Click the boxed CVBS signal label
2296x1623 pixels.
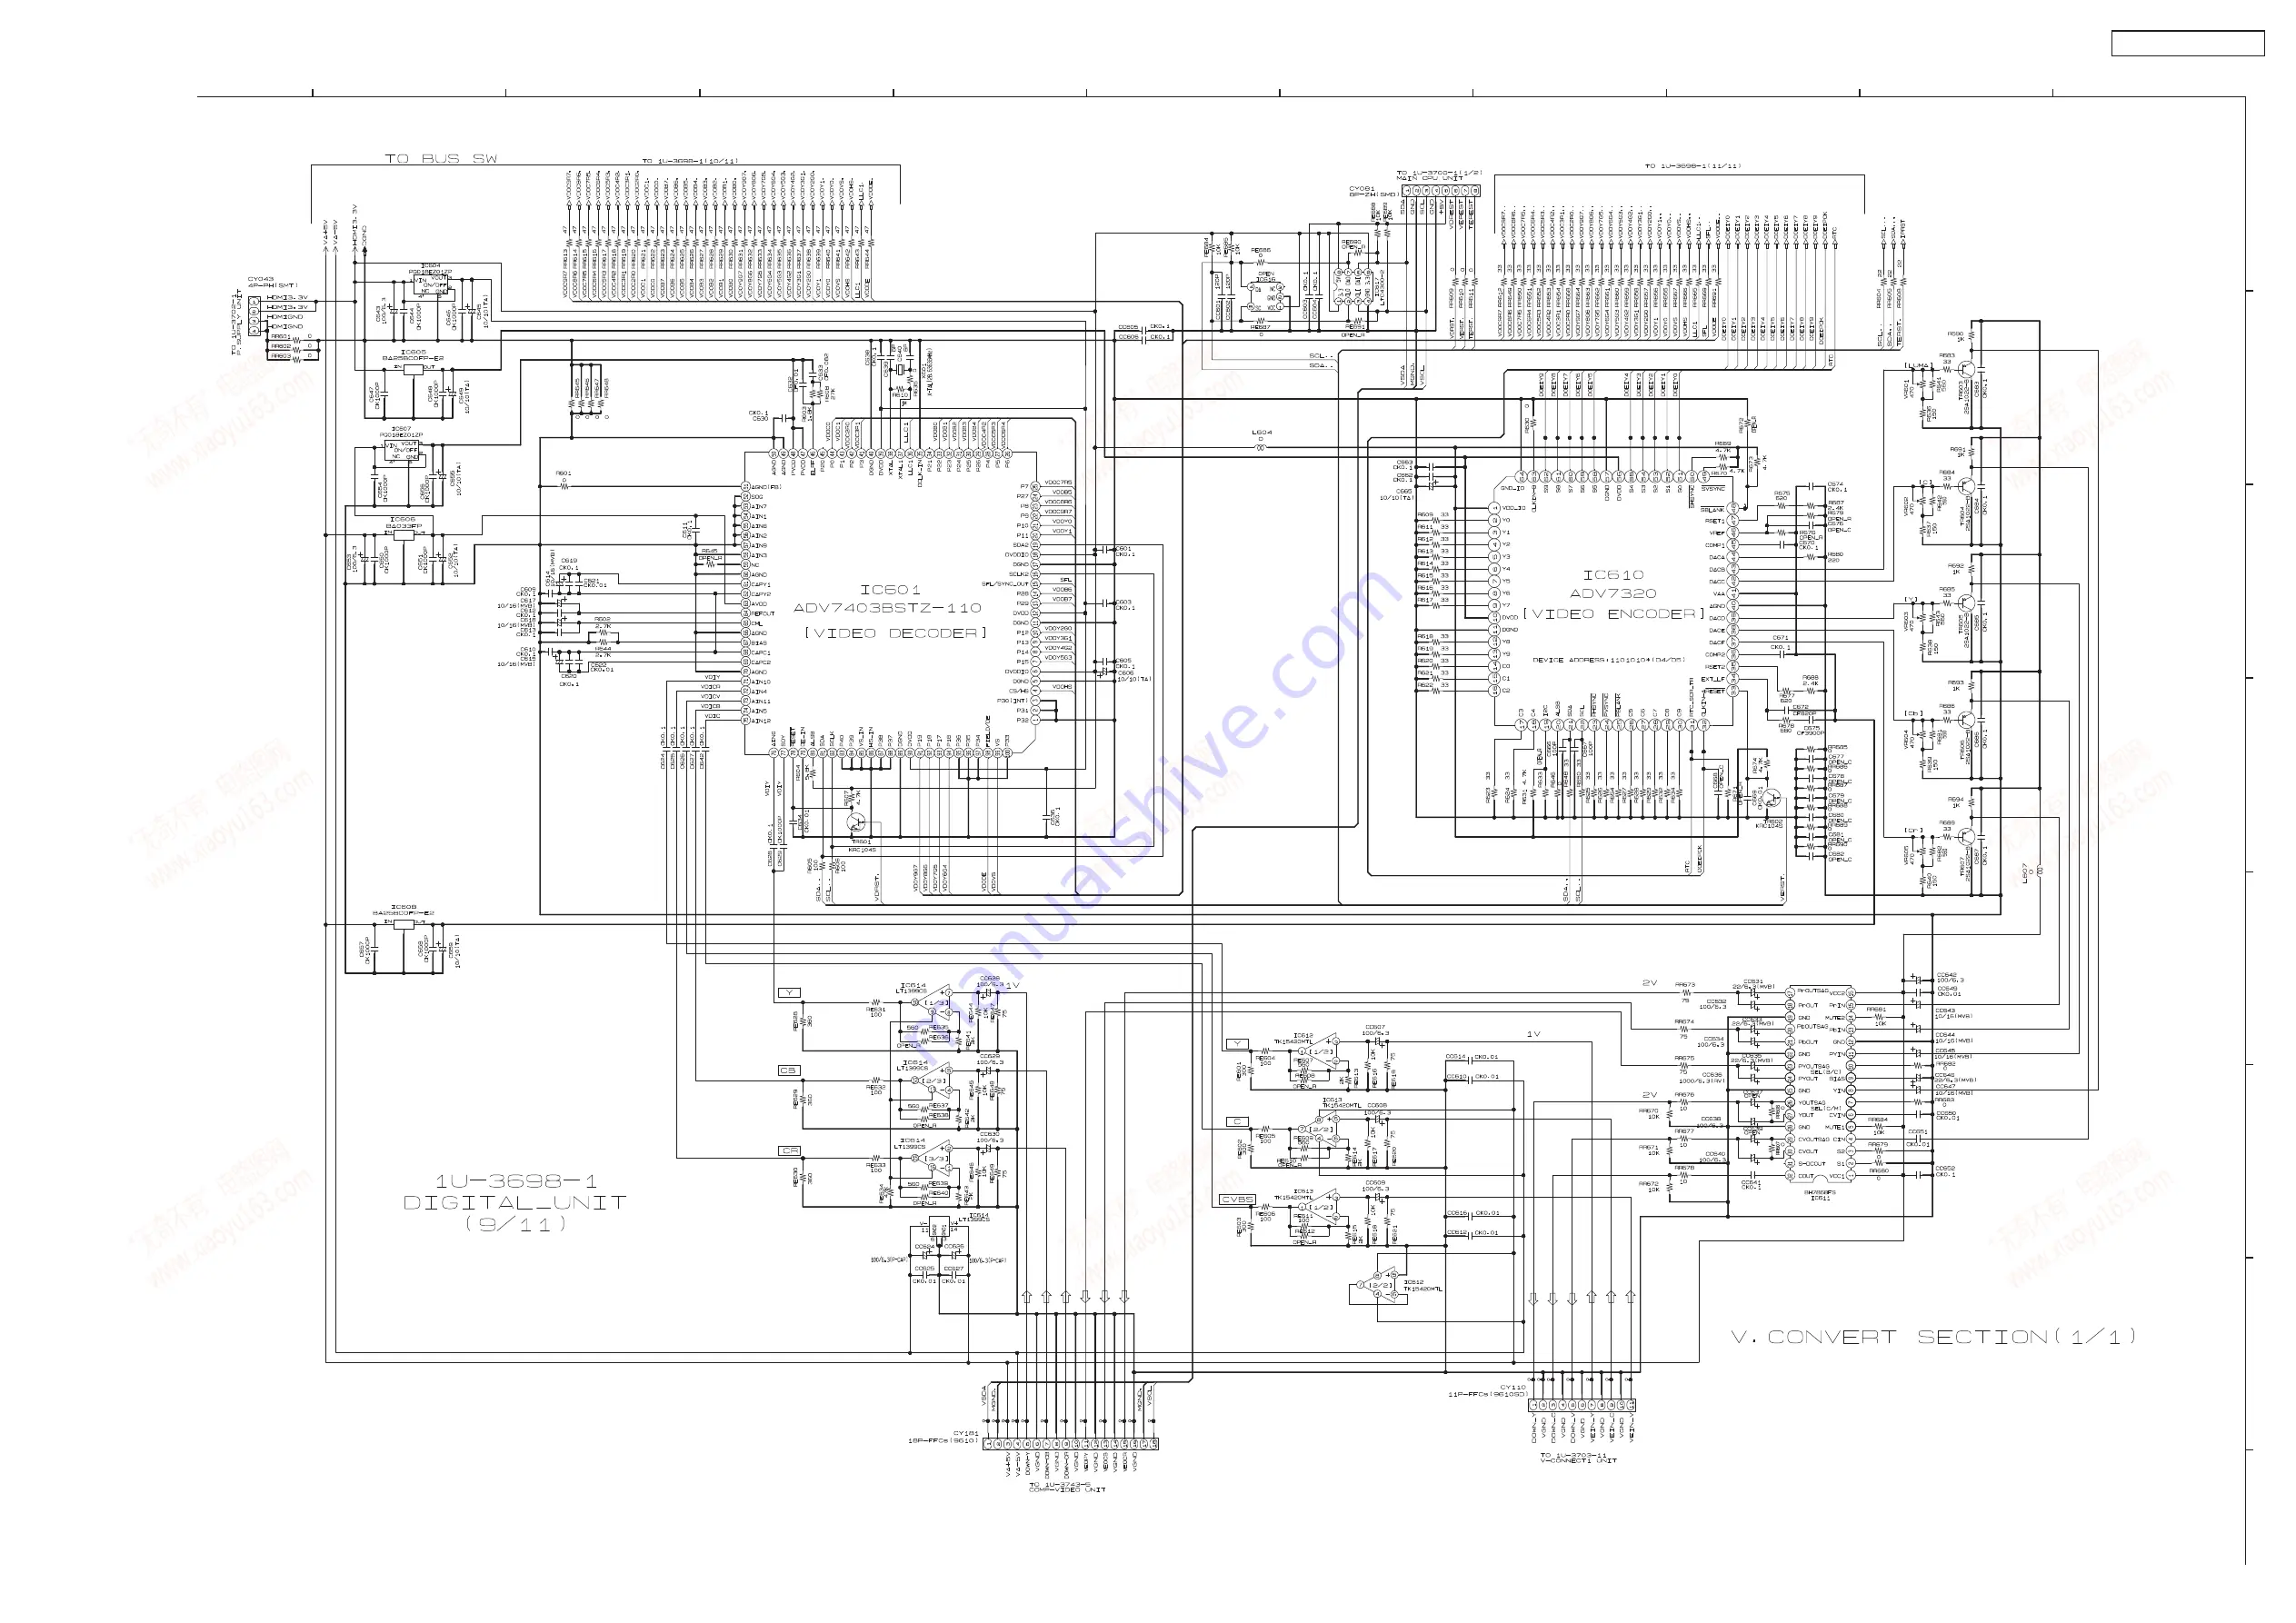click(1238, 1199)
